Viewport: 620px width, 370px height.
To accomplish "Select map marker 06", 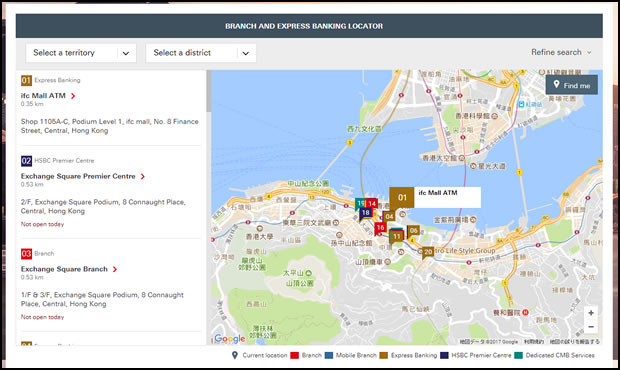I will pyautogui.click(x=414, y=230).
